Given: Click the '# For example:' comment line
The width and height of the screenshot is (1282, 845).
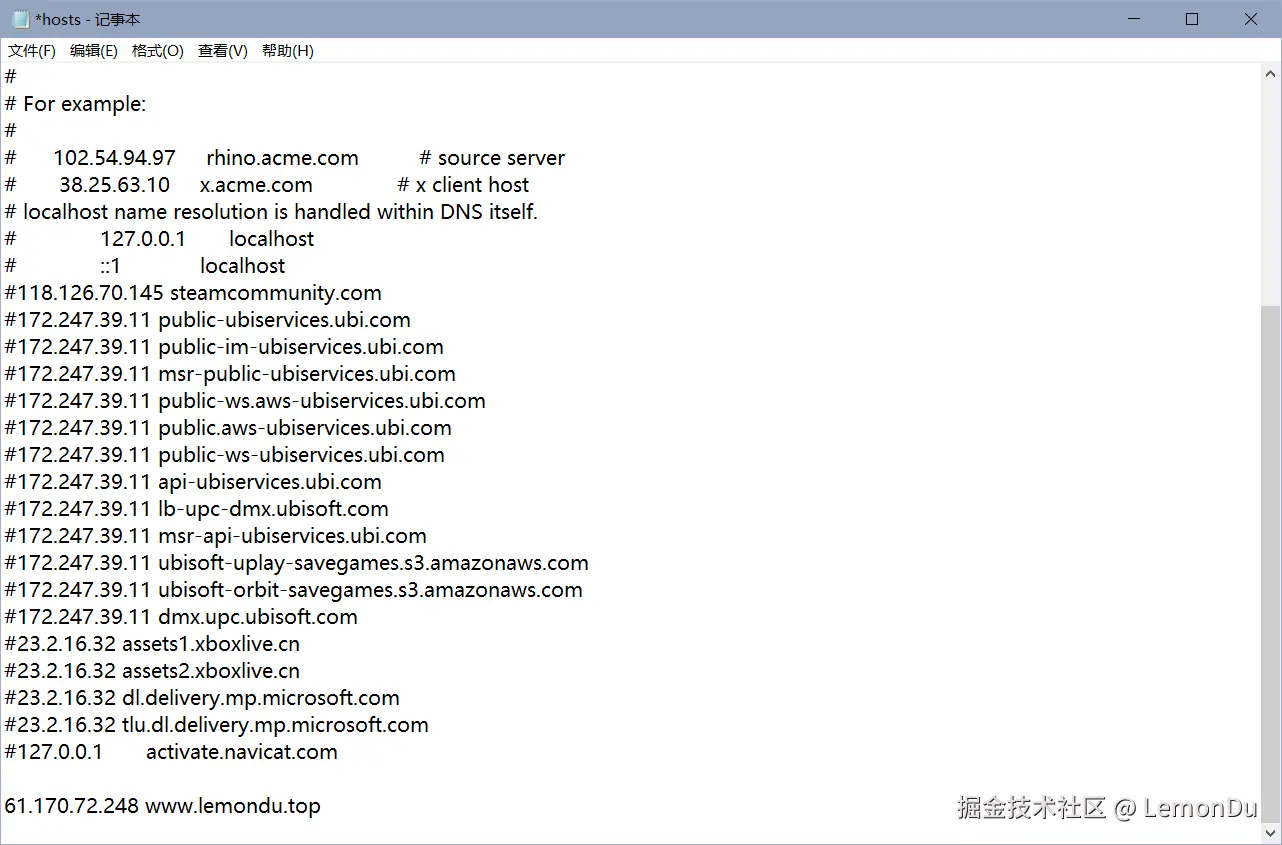Looking at the screenshot, I should coord(75,103).
